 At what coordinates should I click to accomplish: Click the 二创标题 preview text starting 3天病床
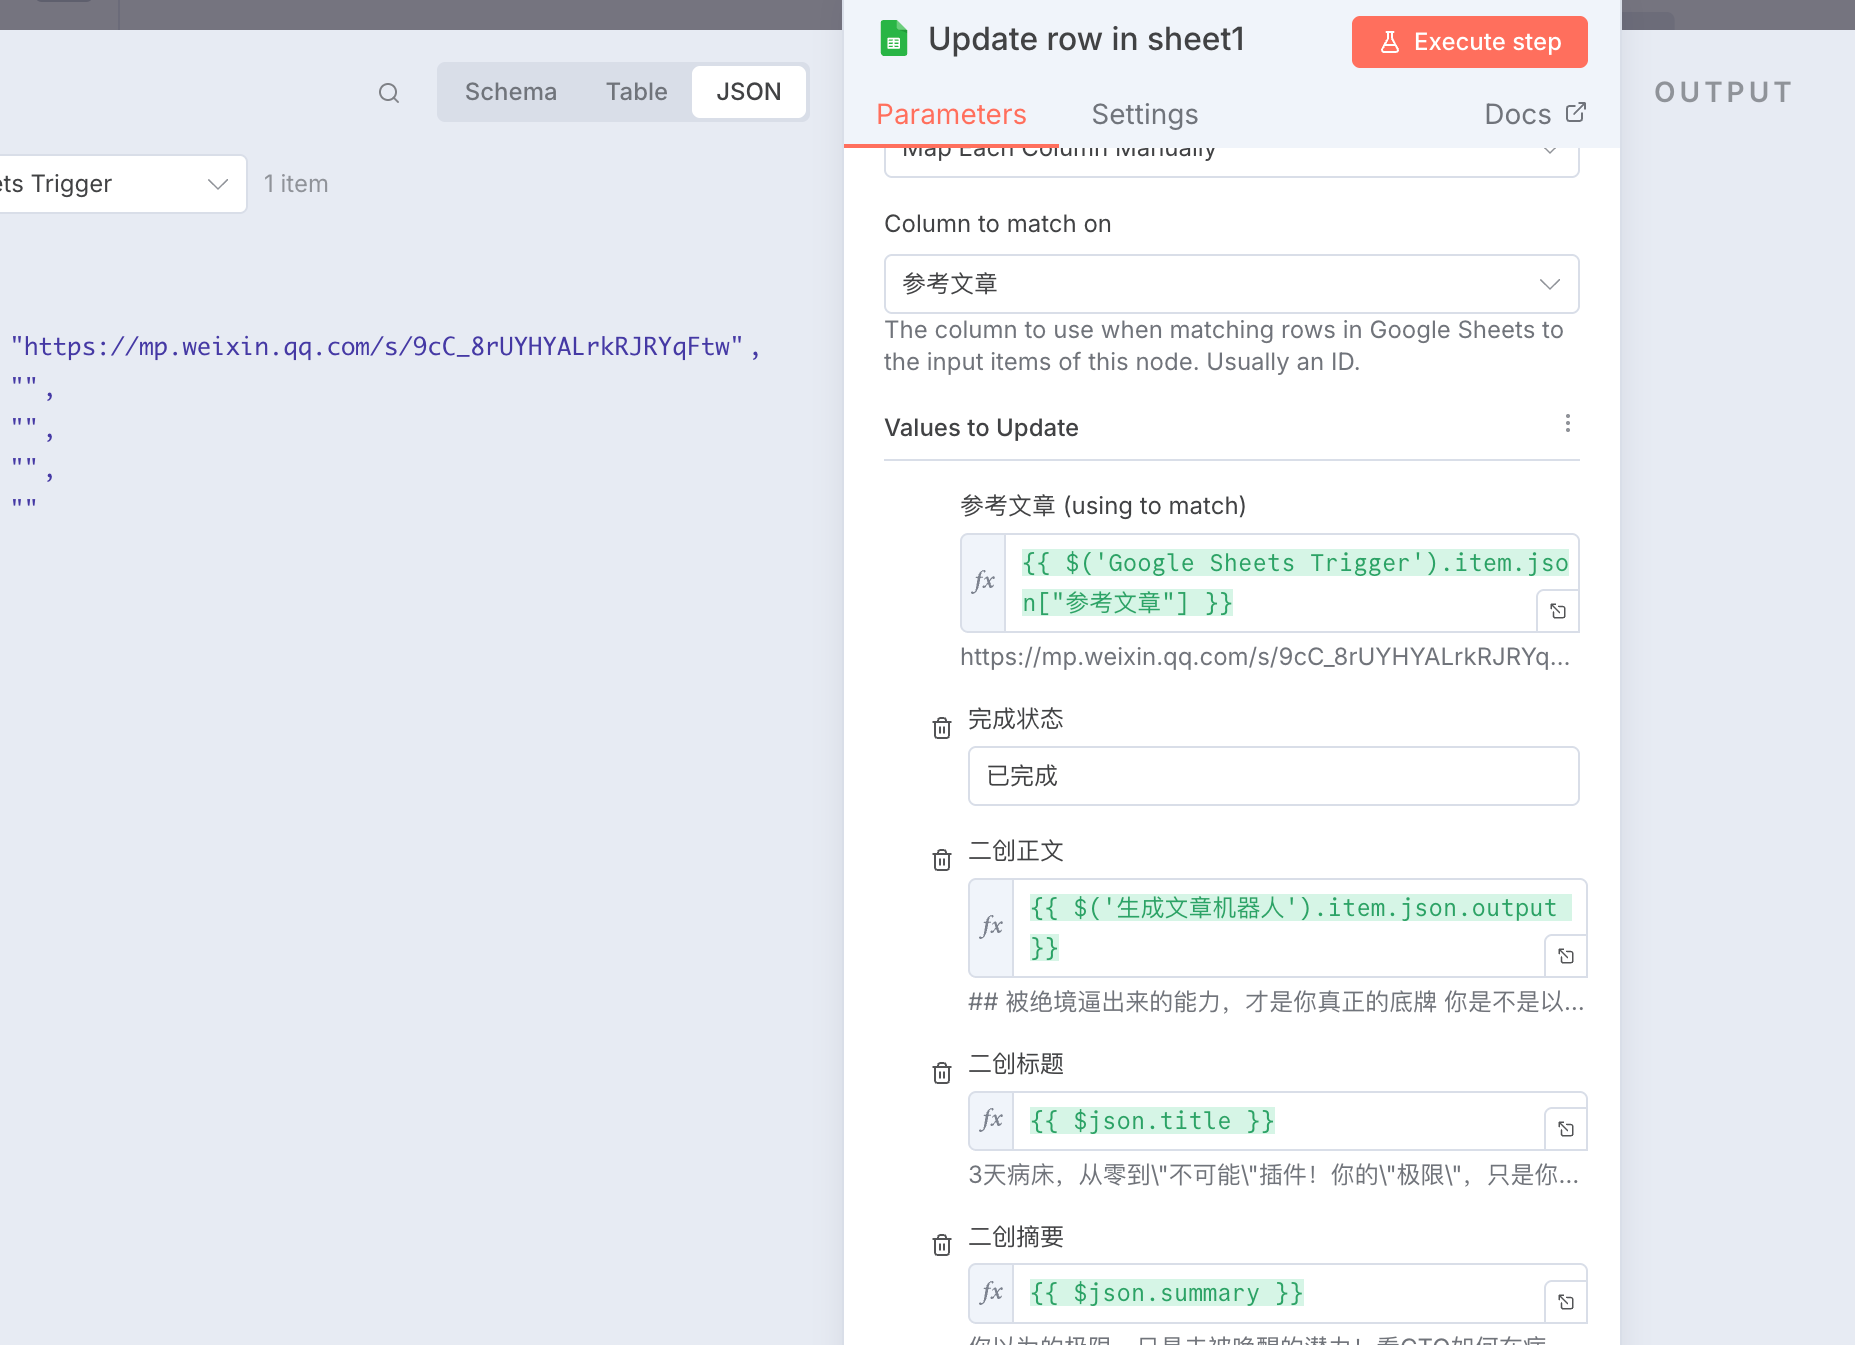click(1273, 1175)
